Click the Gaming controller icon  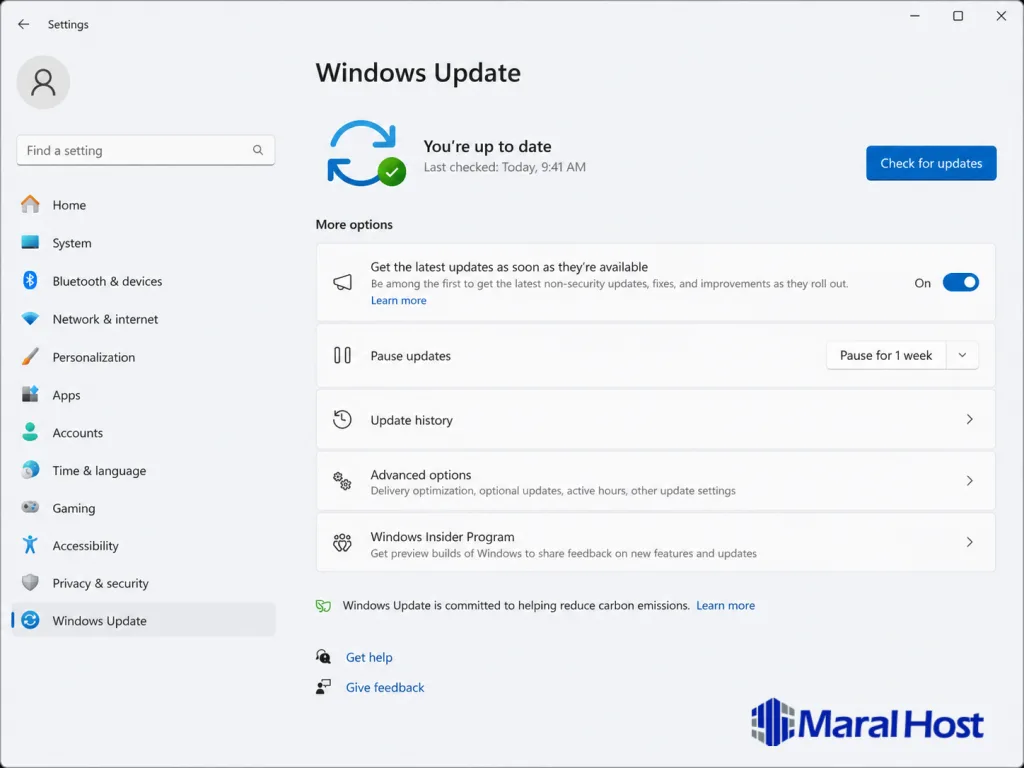tap(30, 507)
